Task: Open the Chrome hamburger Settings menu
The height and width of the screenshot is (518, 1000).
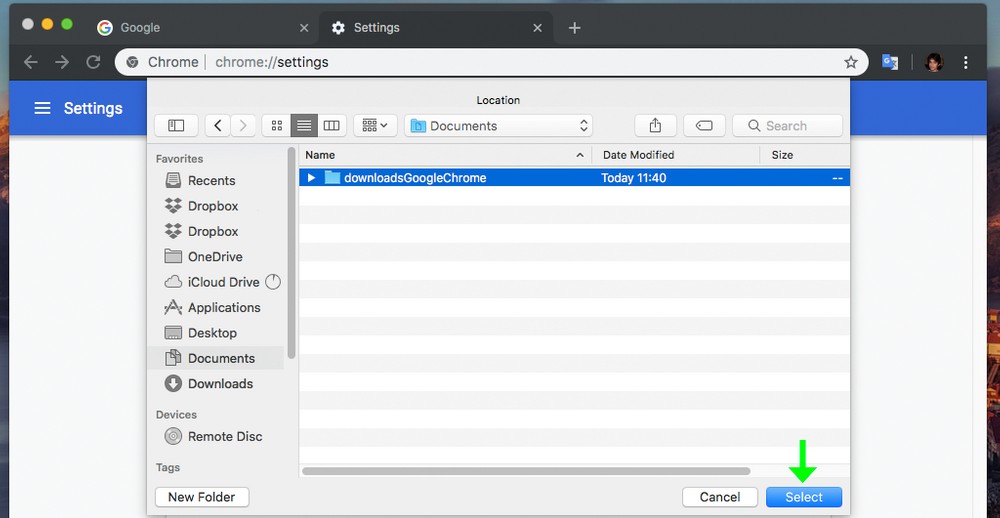Action: pyautogui.click(x=42, y=108)
